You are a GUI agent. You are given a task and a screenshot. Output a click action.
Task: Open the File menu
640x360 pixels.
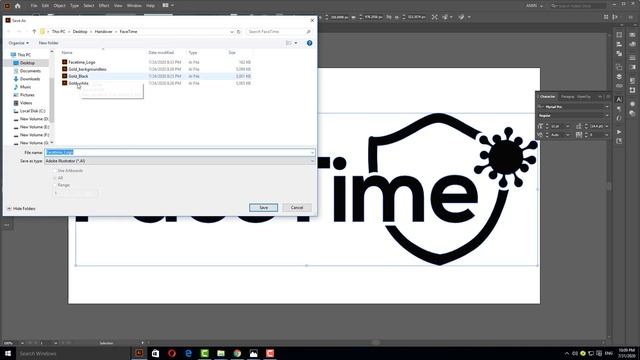(34, 6)
